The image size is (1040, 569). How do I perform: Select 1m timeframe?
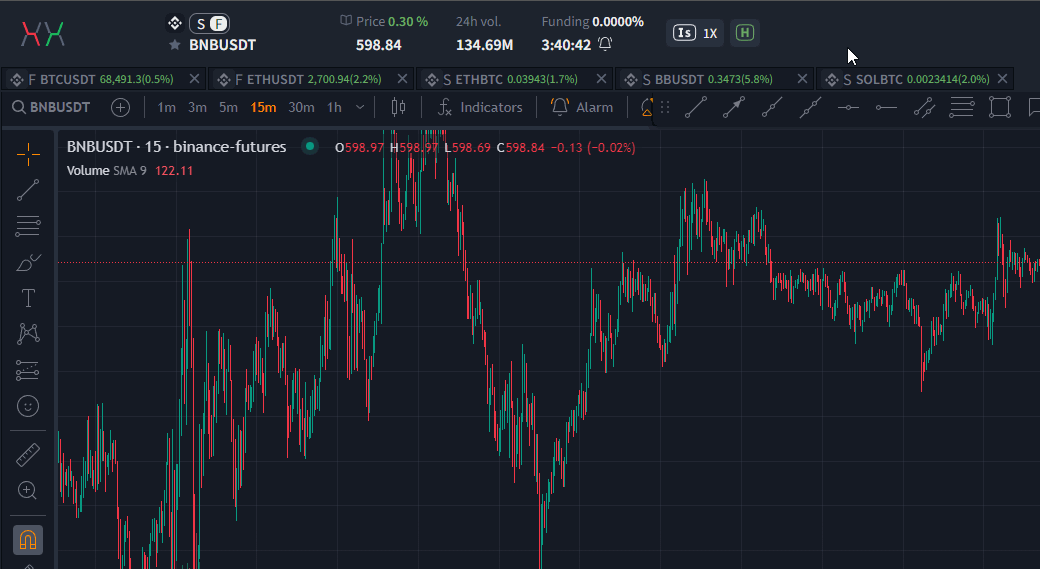coord(166,107)
